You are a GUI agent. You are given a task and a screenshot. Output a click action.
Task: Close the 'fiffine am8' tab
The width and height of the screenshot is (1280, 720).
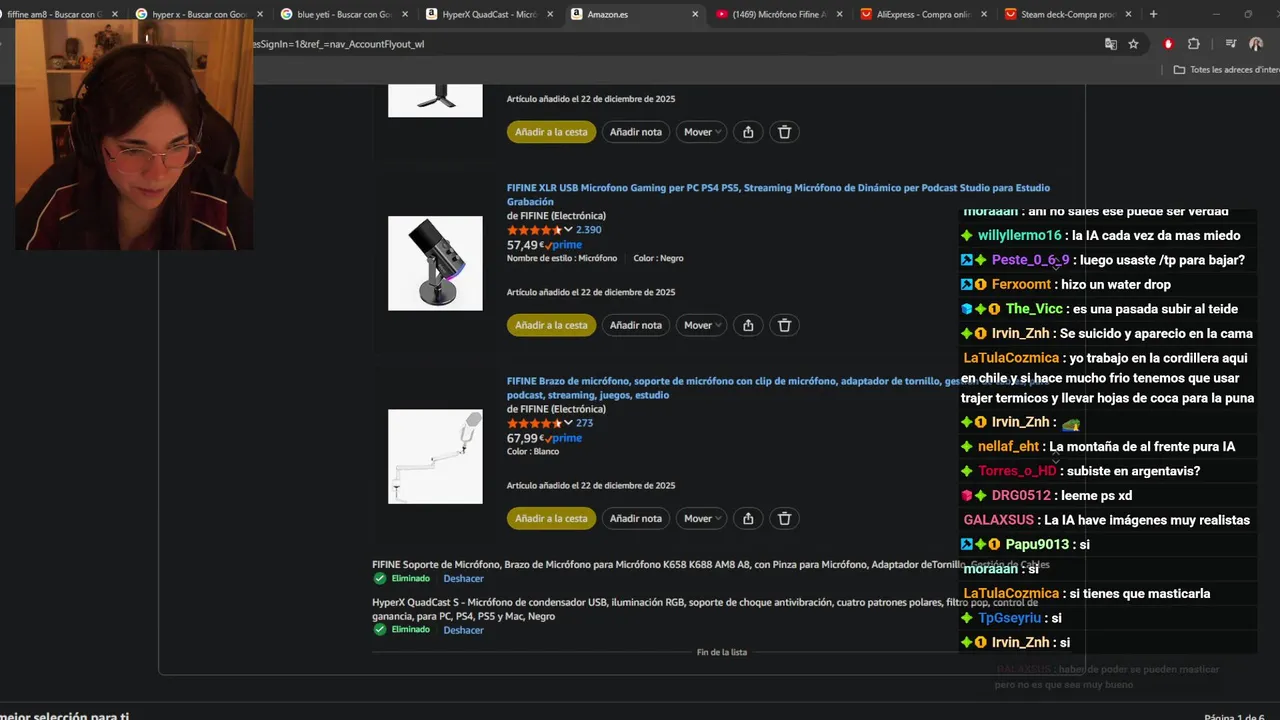click(x=115, y=14)
